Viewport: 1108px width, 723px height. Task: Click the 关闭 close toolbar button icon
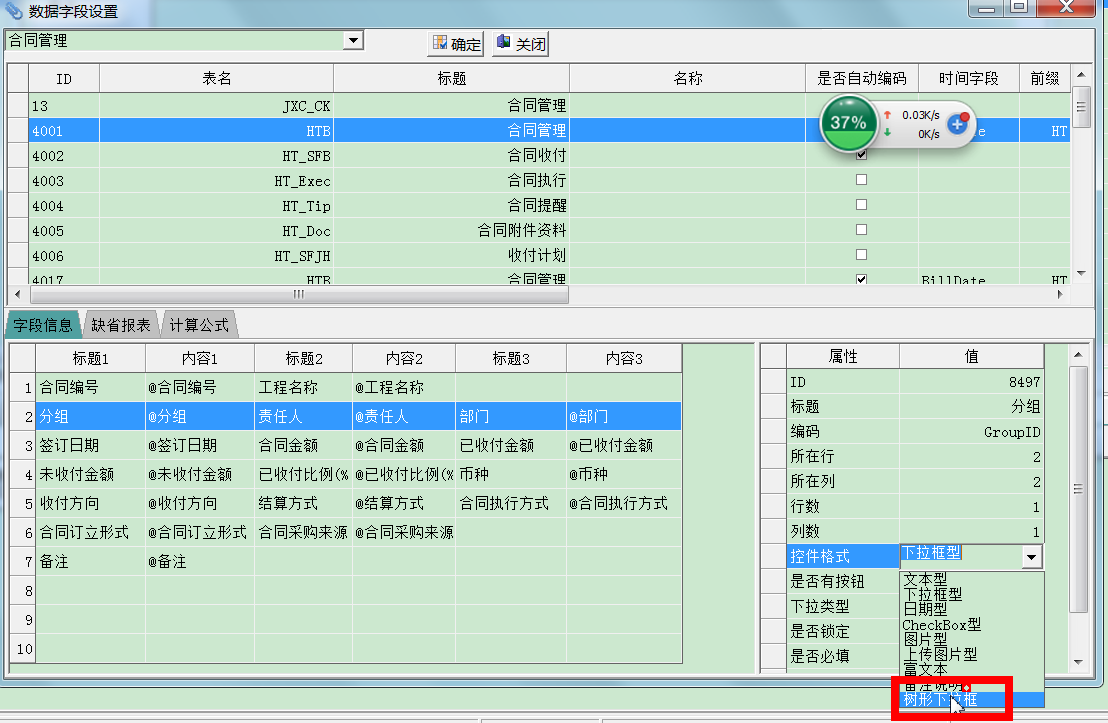(503, 44)
